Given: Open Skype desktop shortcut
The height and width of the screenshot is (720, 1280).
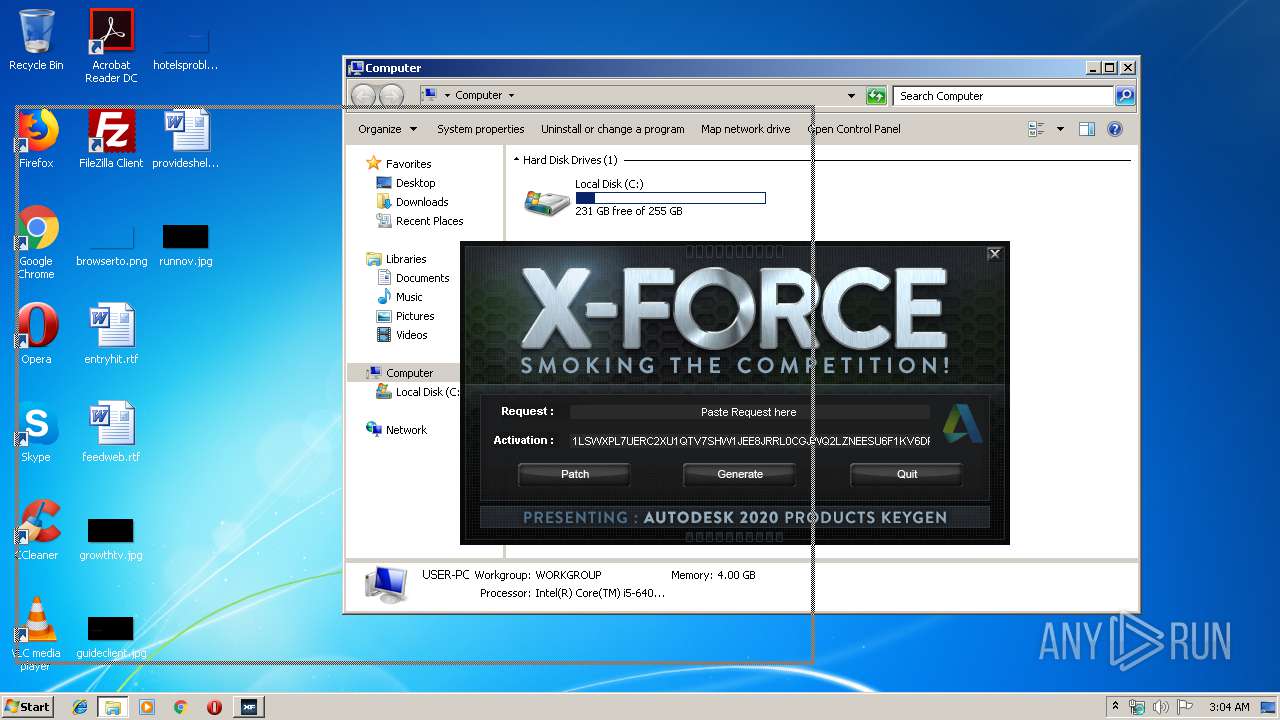Looking at the screenshot, I should coord(37,432).
